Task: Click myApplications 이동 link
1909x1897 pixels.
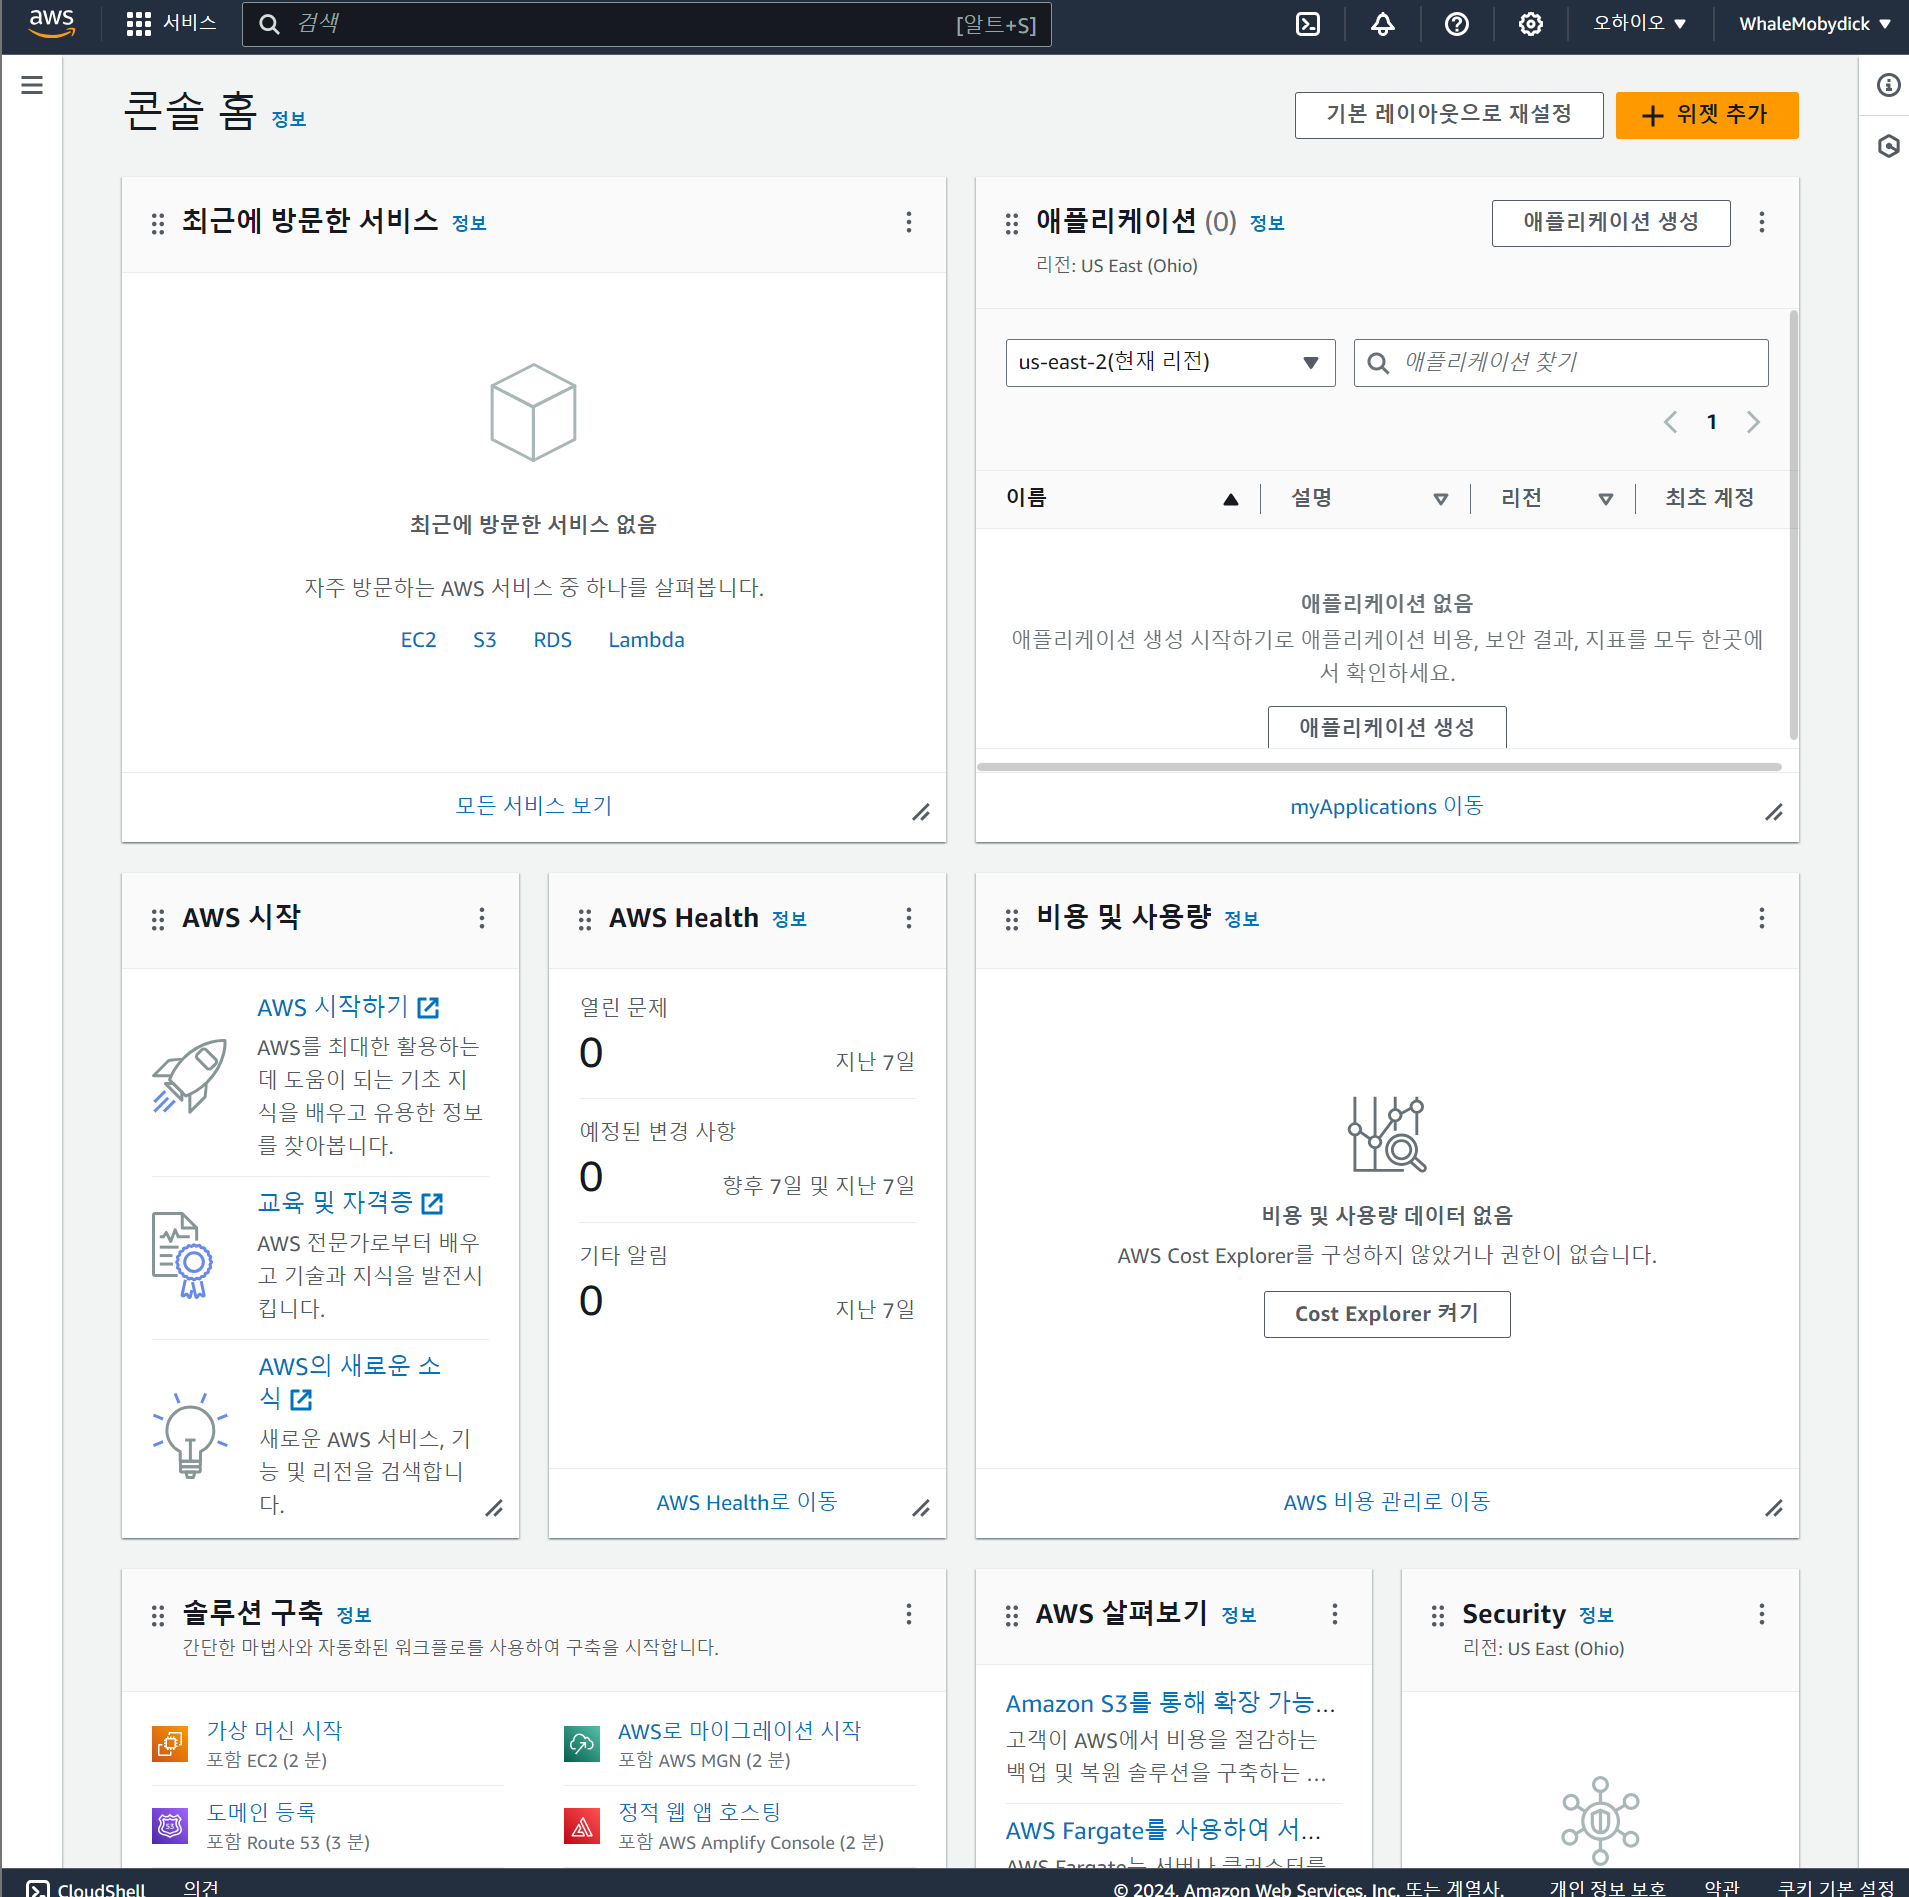Action: (1387, 806)
